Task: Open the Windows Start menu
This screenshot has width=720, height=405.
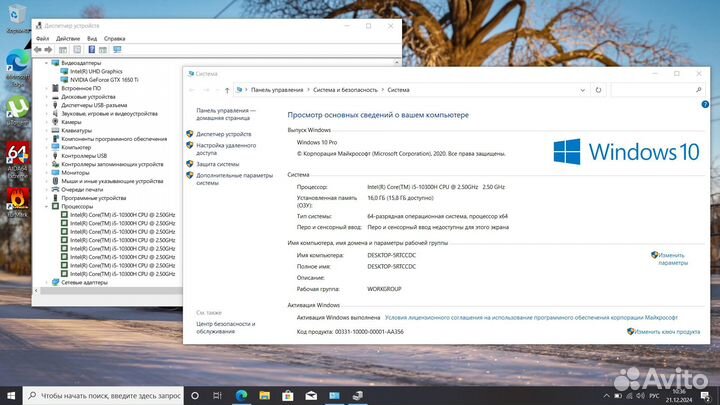Action: (11, 395)
